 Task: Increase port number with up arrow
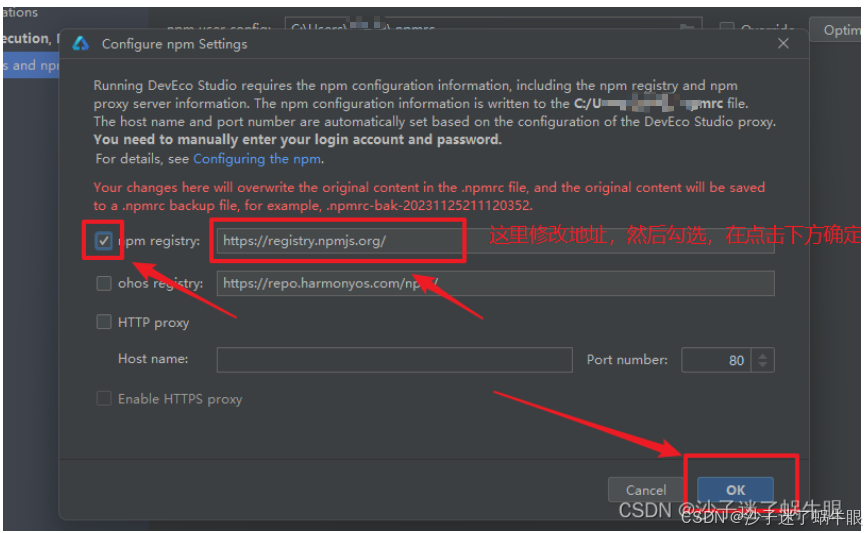(x=763, y=355)
